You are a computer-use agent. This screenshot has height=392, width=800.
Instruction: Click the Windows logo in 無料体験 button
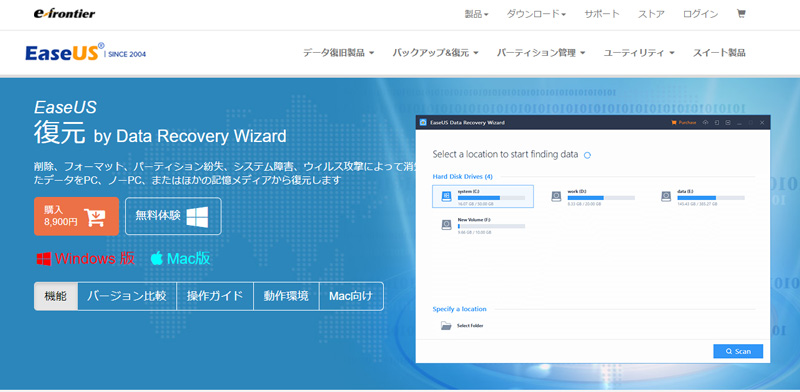[x=197, y=216]
